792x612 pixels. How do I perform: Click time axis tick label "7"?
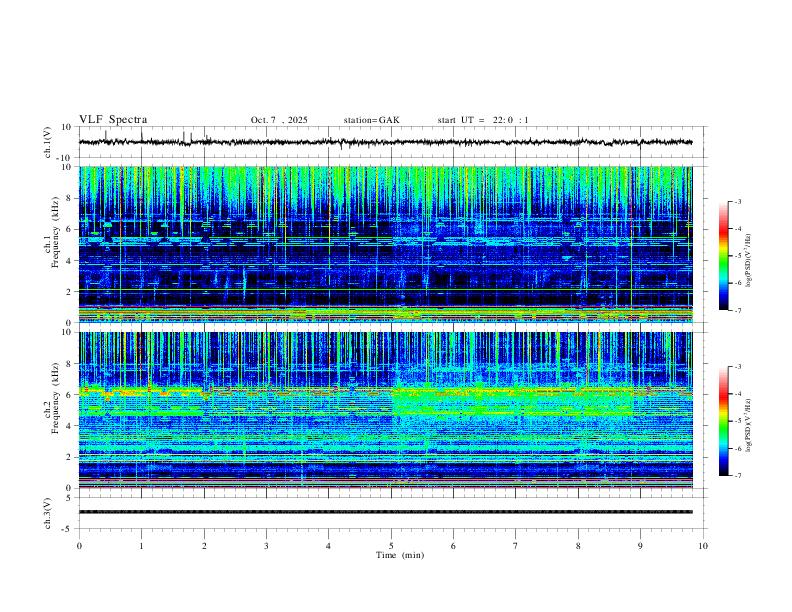pos(516,546)
